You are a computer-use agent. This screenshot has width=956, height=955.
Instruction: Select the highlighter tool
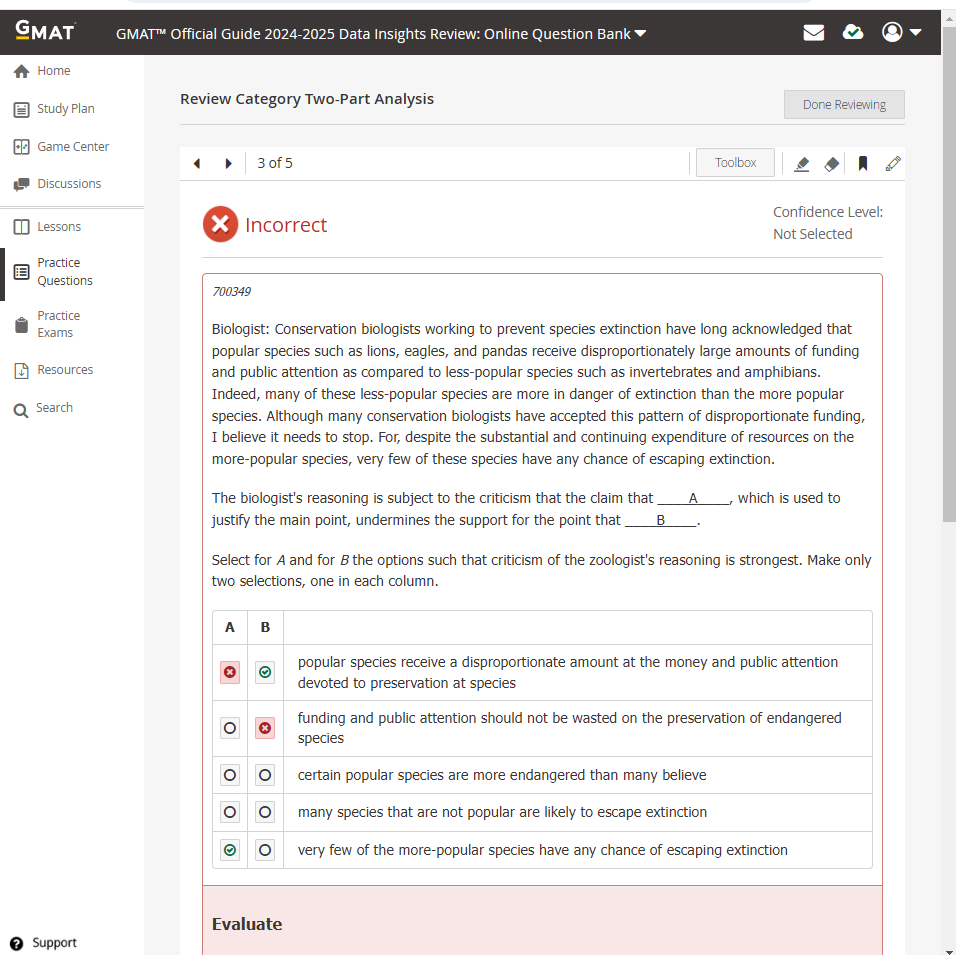click(x=801, y=164)
